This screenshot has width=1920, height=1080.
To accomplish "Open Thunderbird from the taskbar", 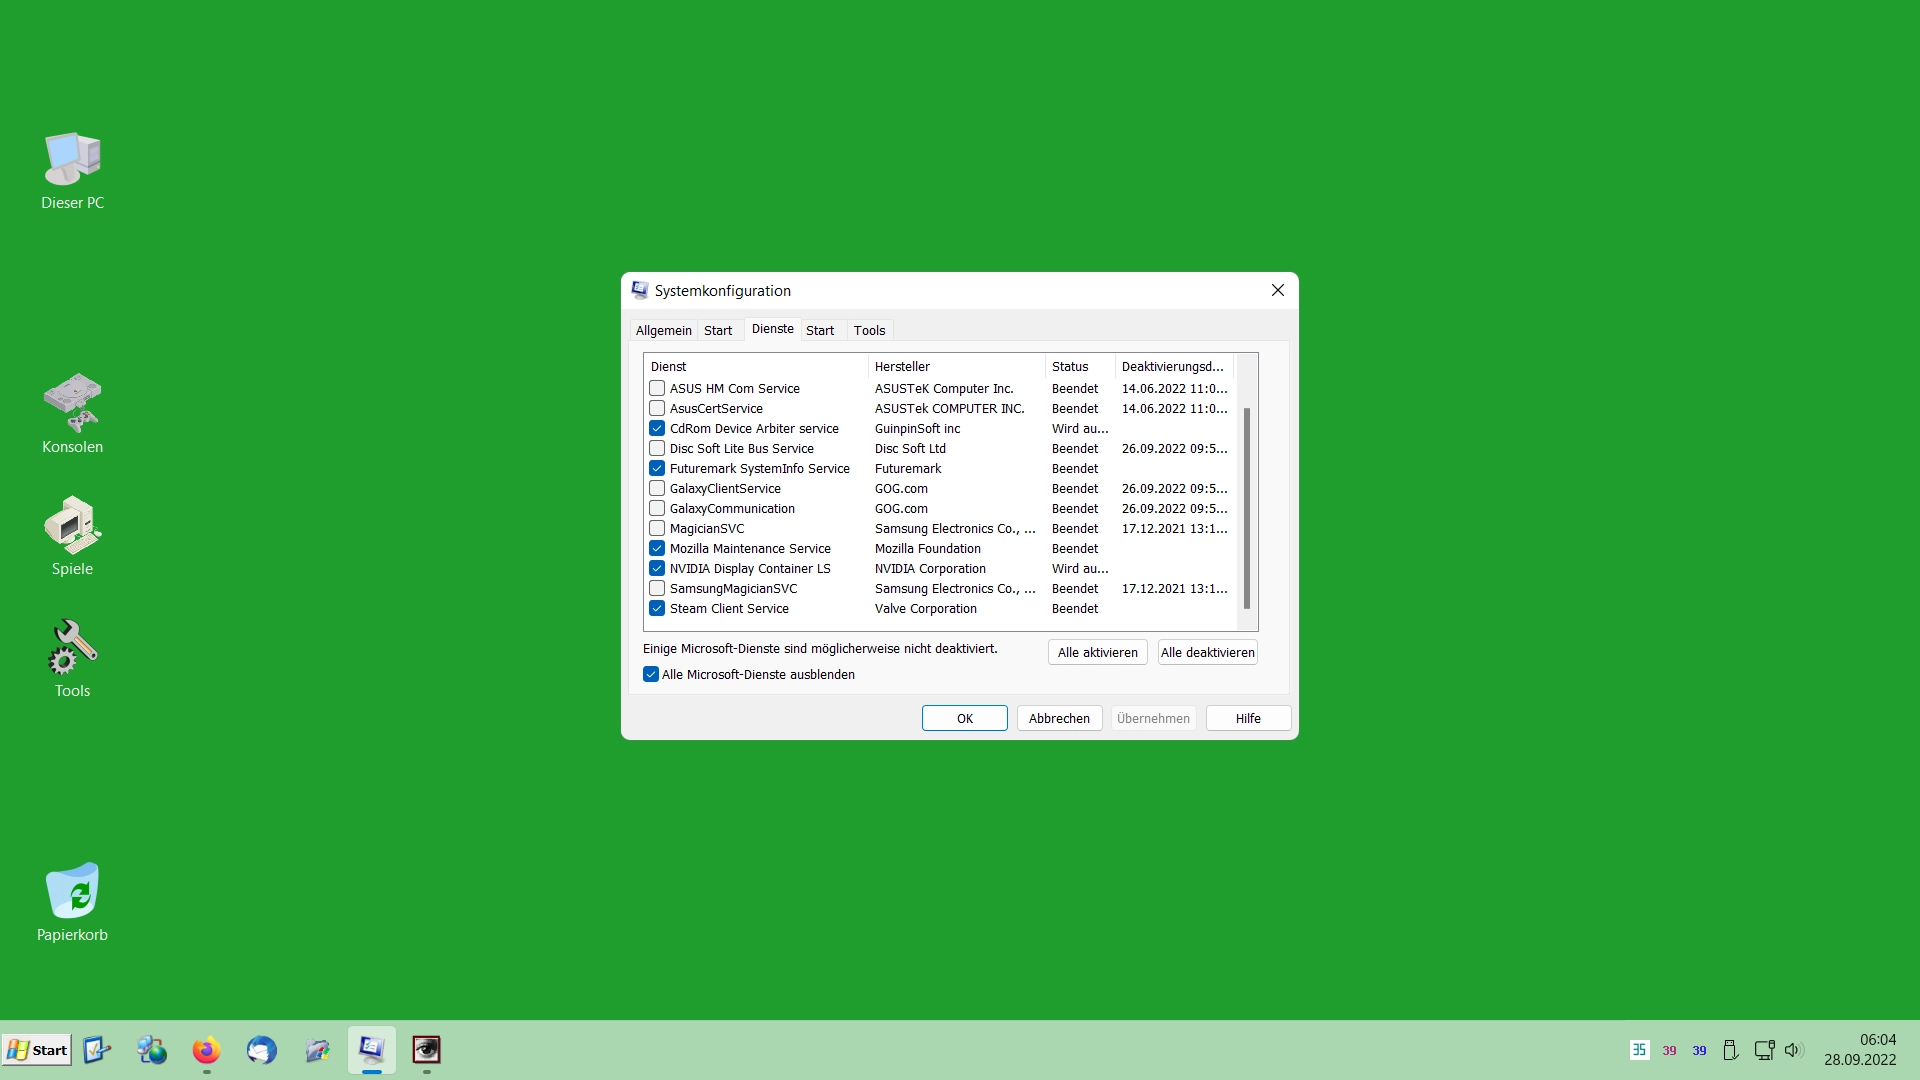I will click(x=261, y=1050).
